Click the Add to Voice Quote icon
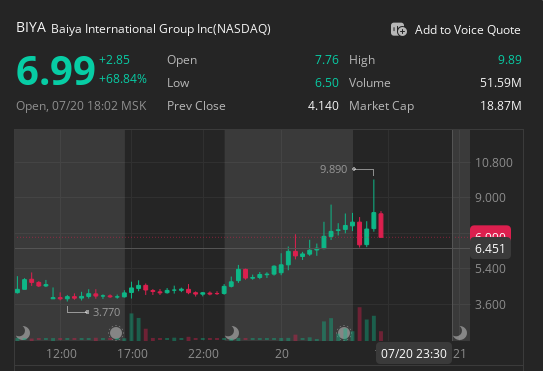Screen dimensions: 543x371 pos(399,29)
